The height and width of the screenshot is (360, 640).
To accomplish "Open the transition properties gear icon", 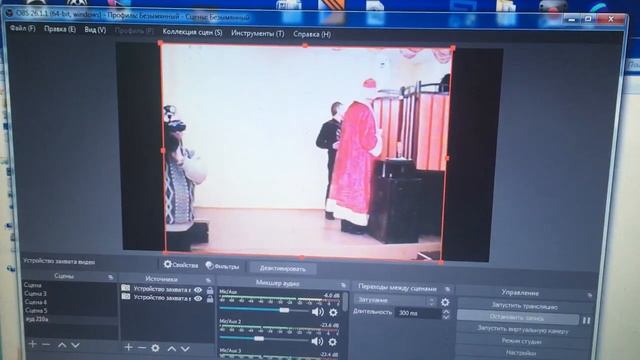I will pos(445,302).
